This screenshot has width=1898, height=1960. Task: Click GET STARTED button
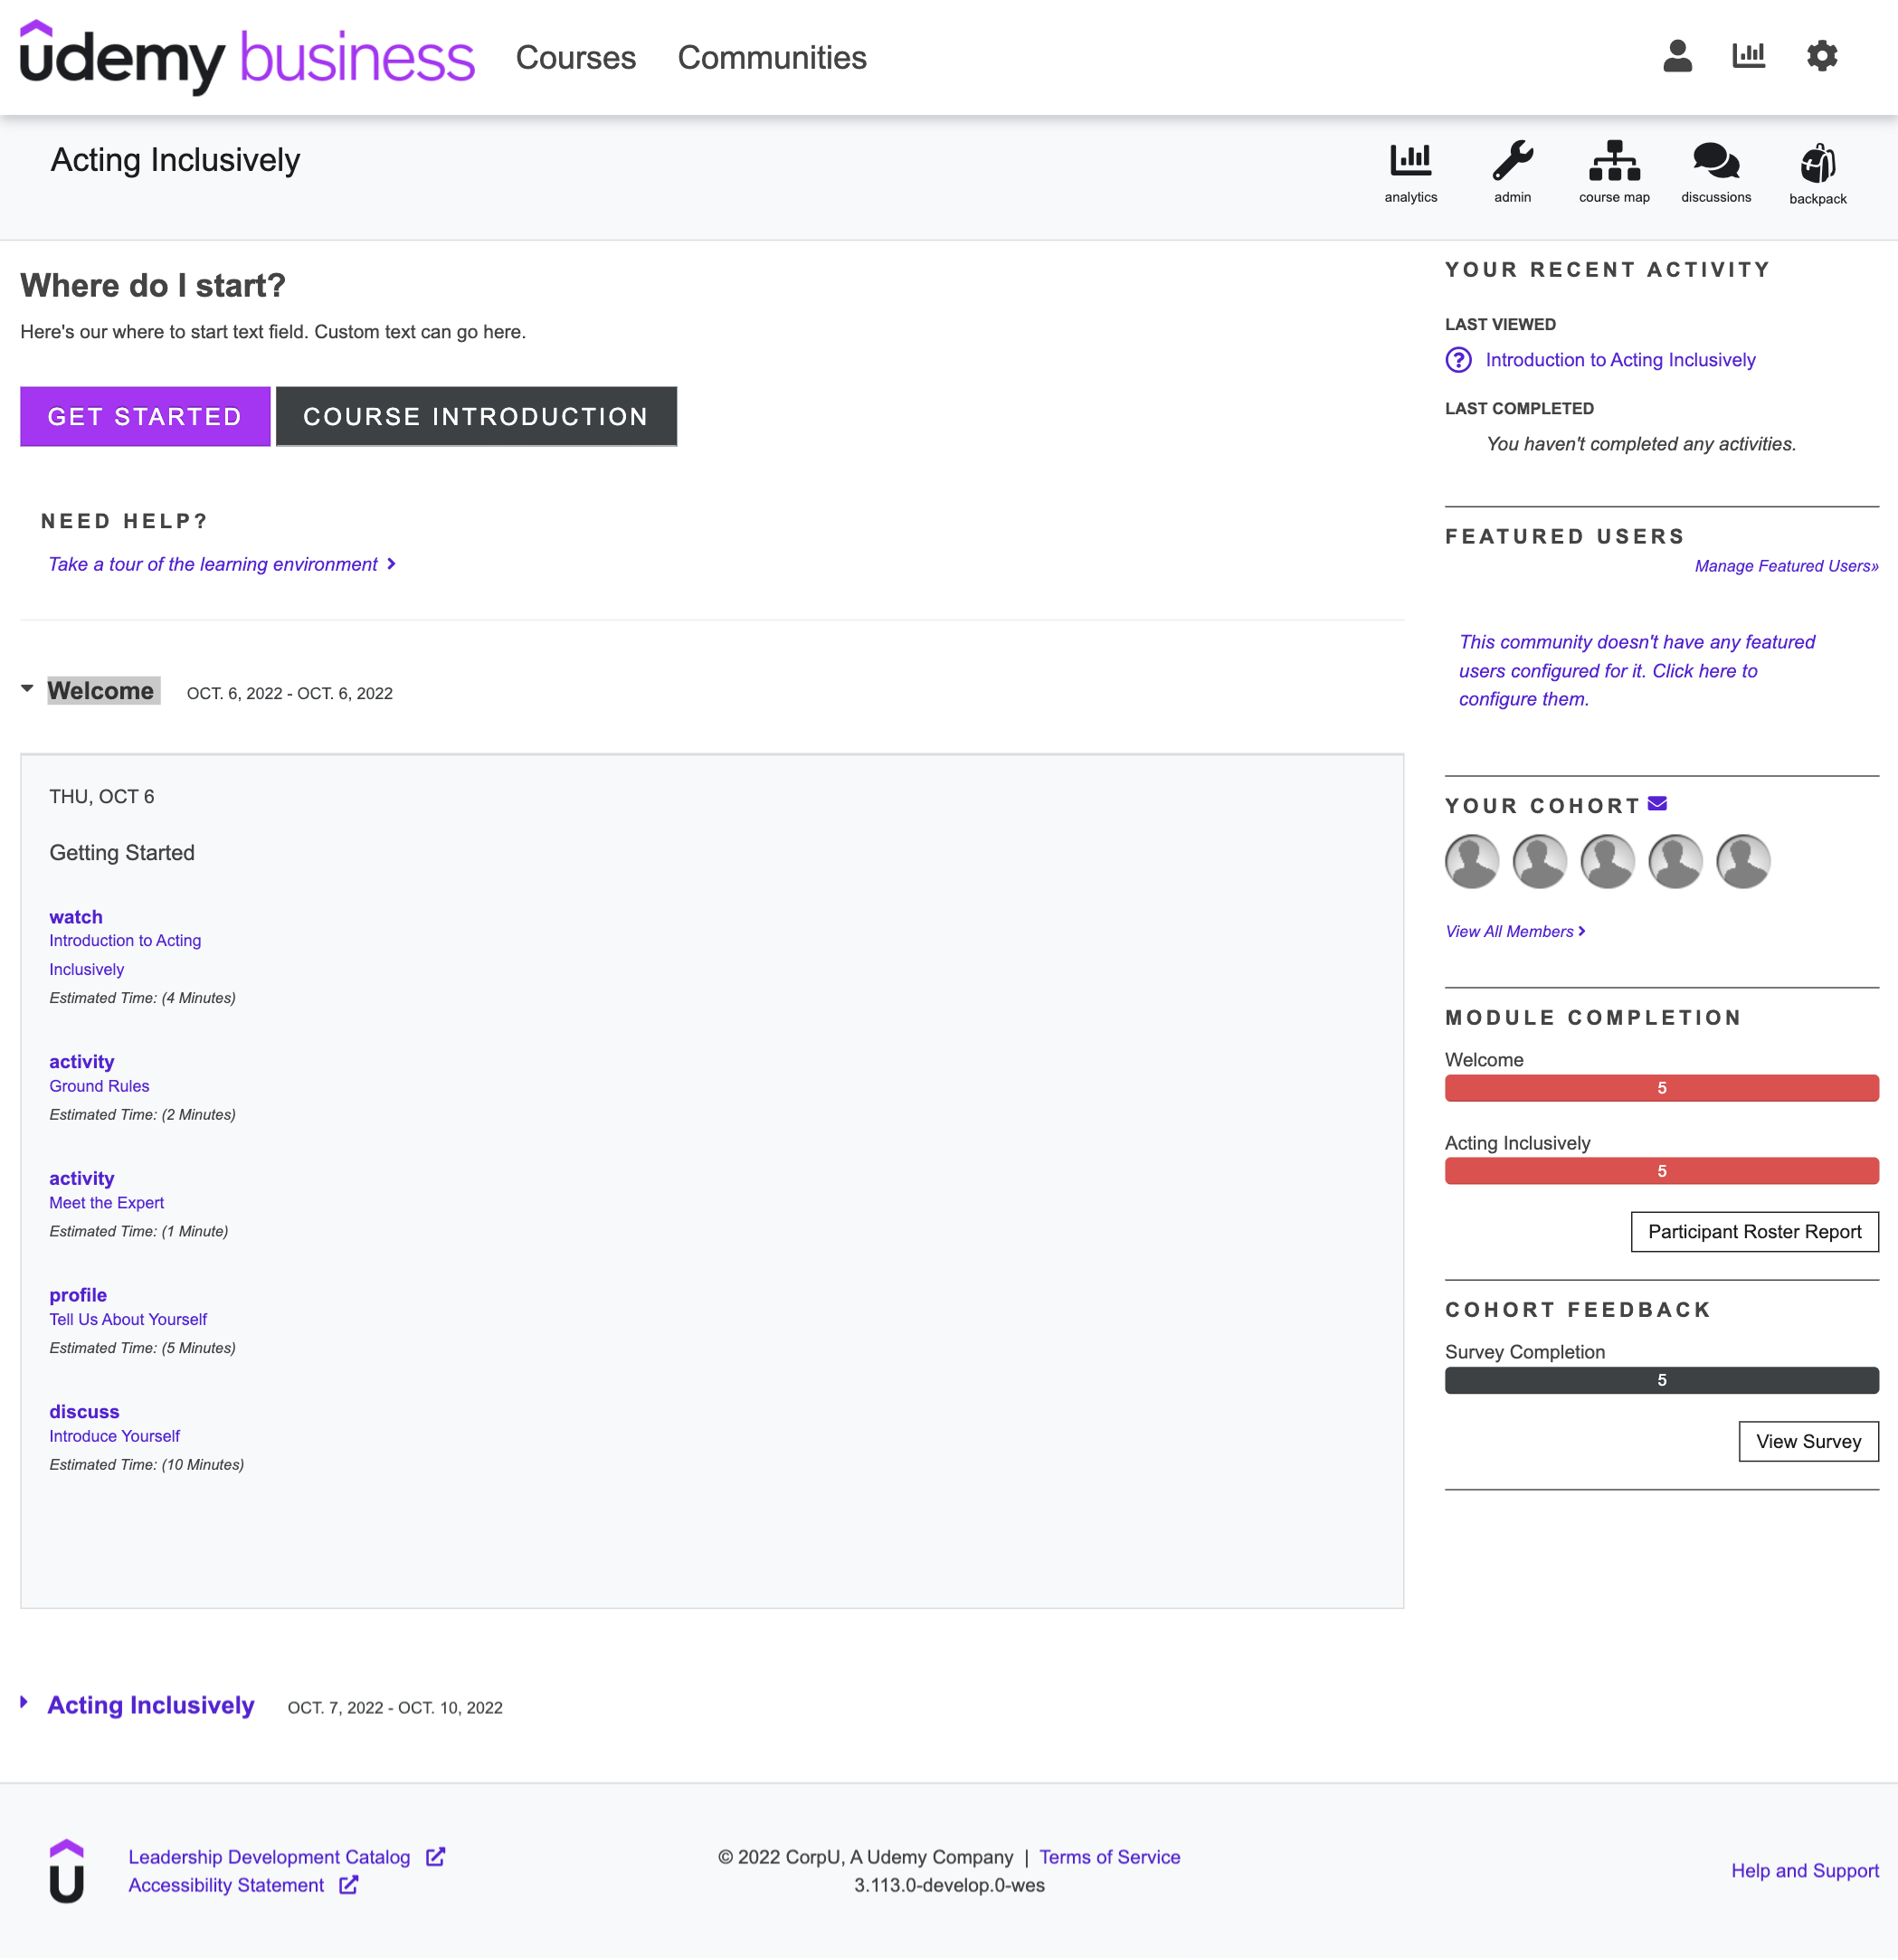point(144,415)
